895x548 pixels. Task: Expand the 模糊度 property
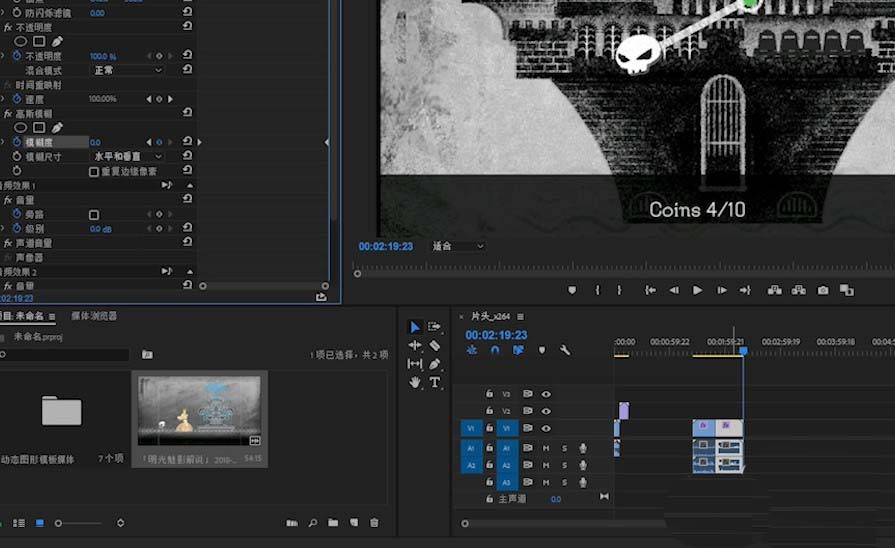pyautogui.click(x=3, y=142)
